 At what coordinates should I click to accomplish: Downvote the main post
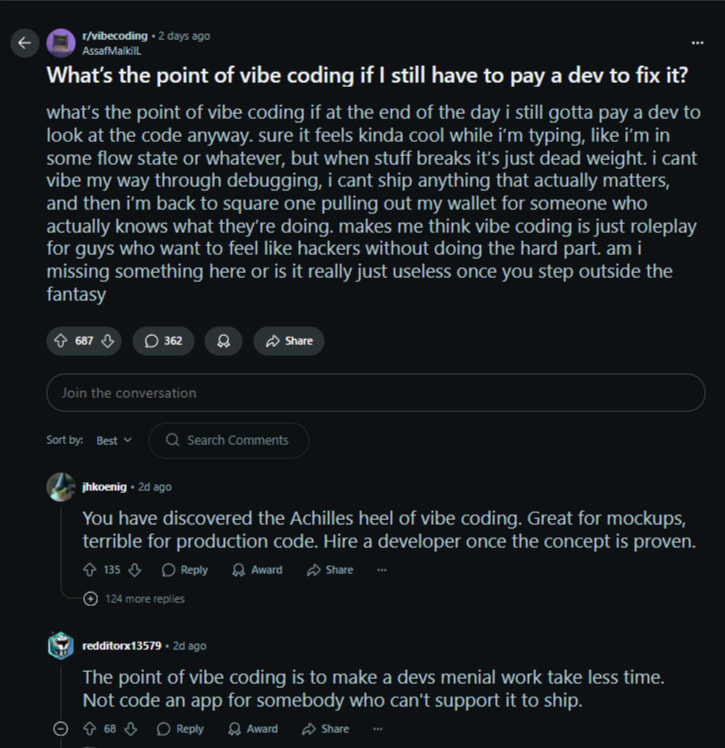pyautogui.click(x=108, y=341)
